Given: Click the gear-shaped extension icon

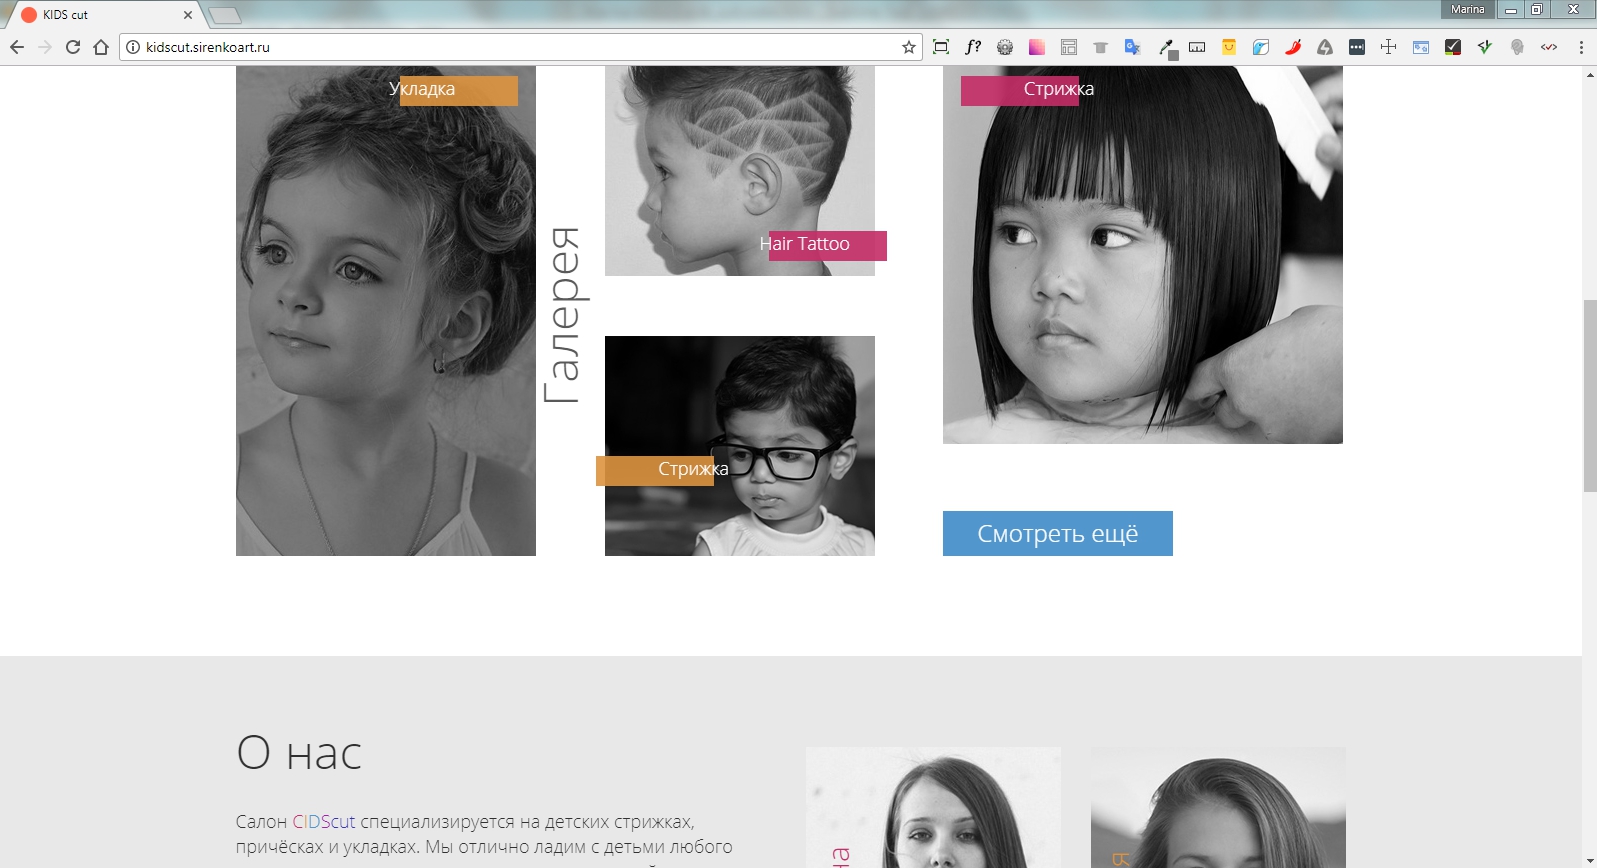Looking at the screenshot, I should coord(1005,47).
